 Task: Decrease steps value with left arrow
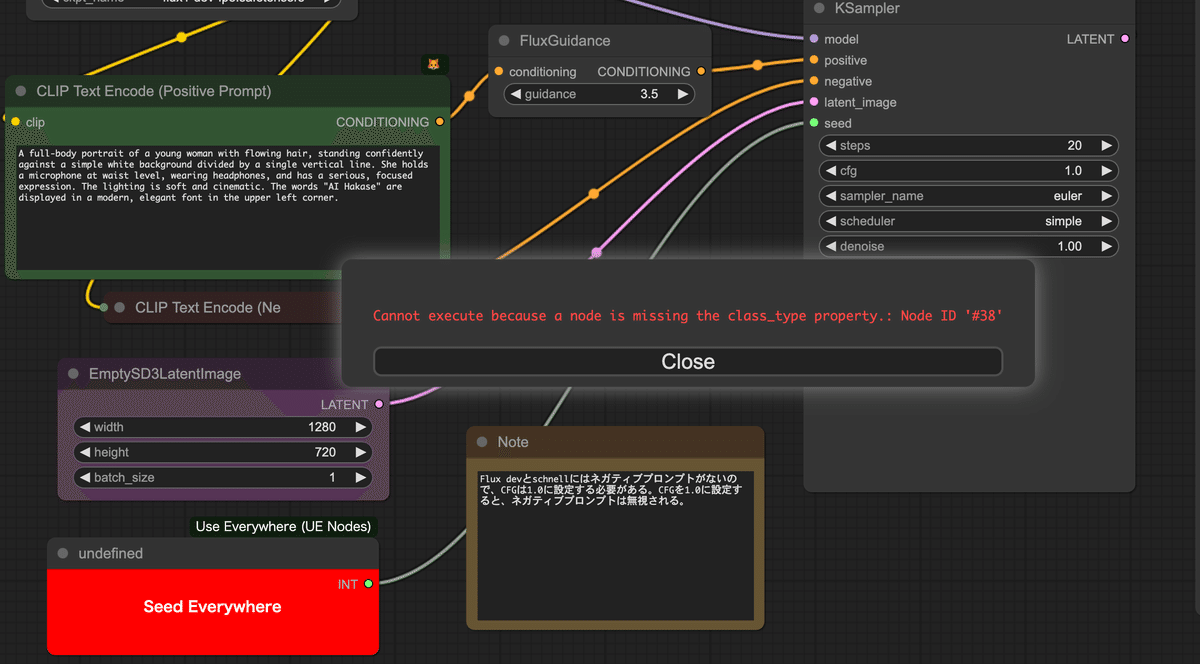click(x=830, y=146)
